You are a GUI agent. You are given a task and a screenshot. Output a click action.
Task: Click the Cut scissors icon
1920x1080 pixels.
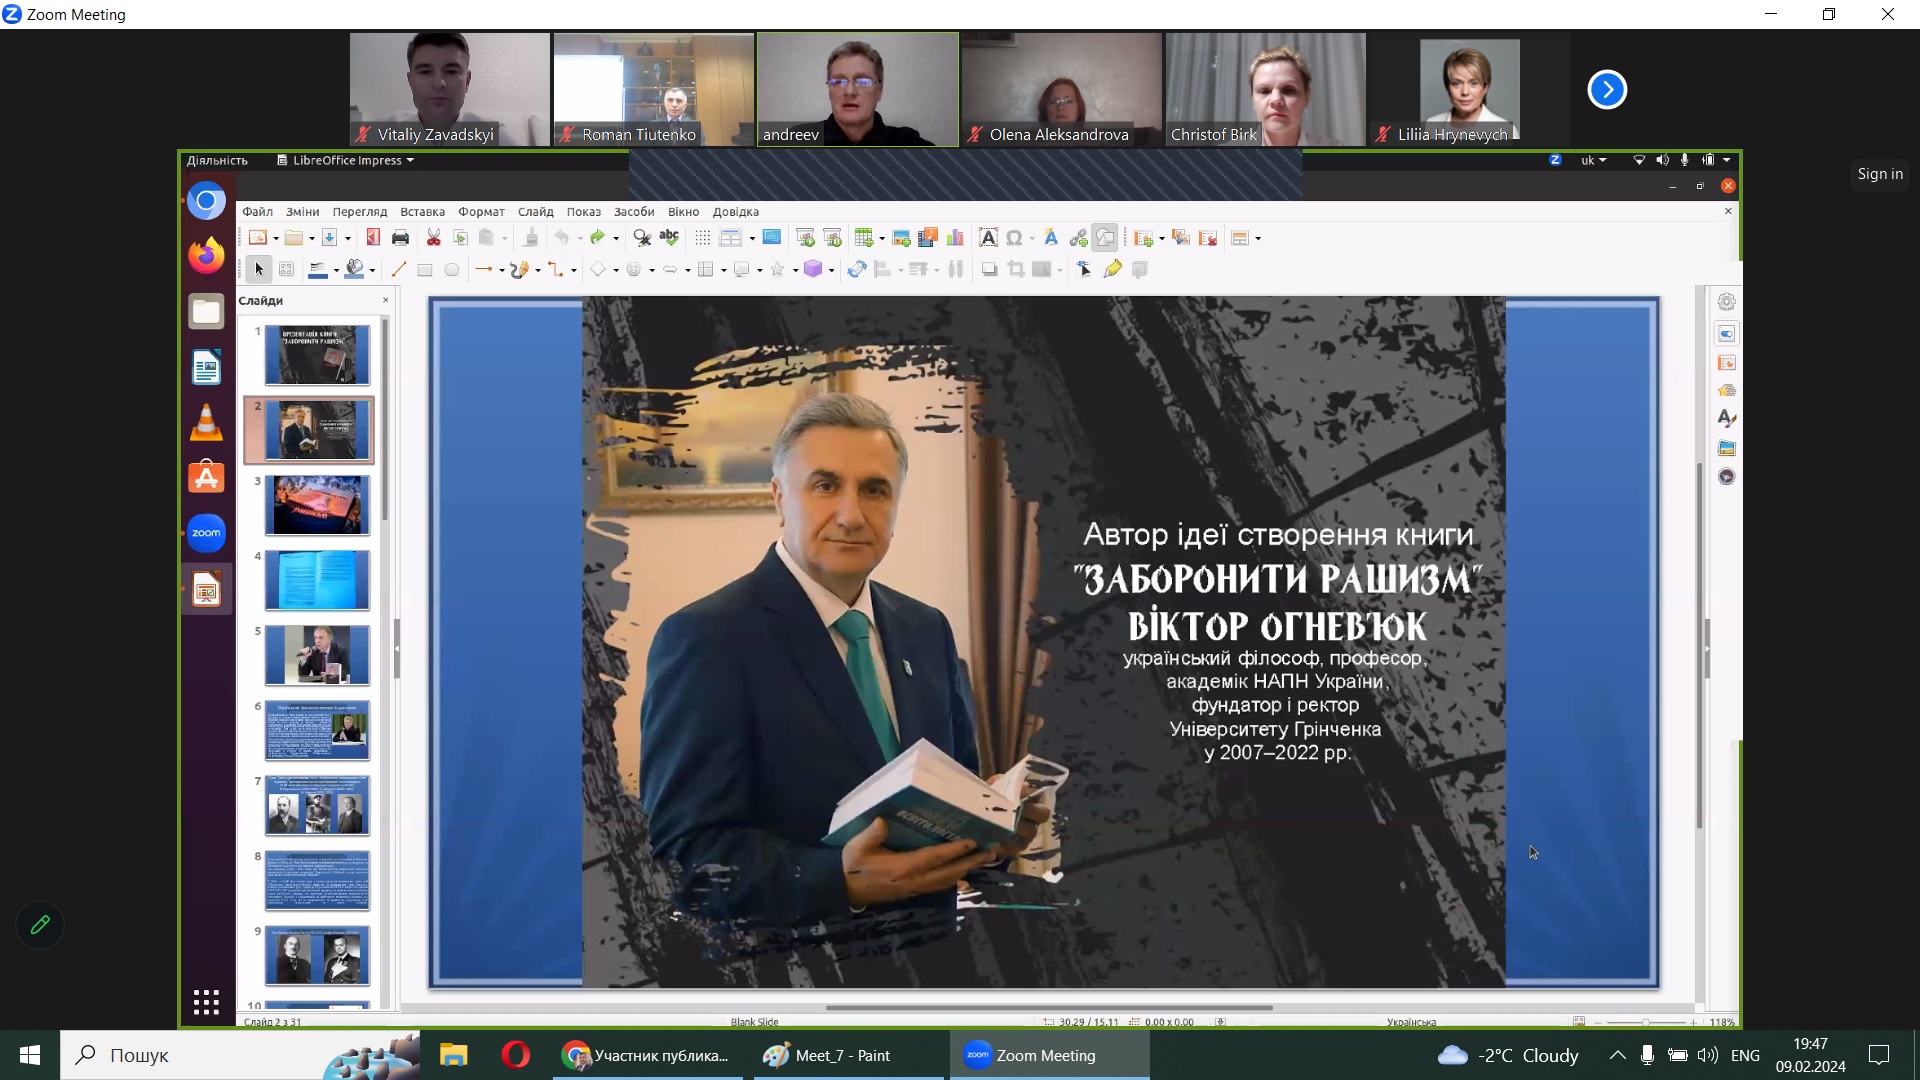(x=433, y=238)
